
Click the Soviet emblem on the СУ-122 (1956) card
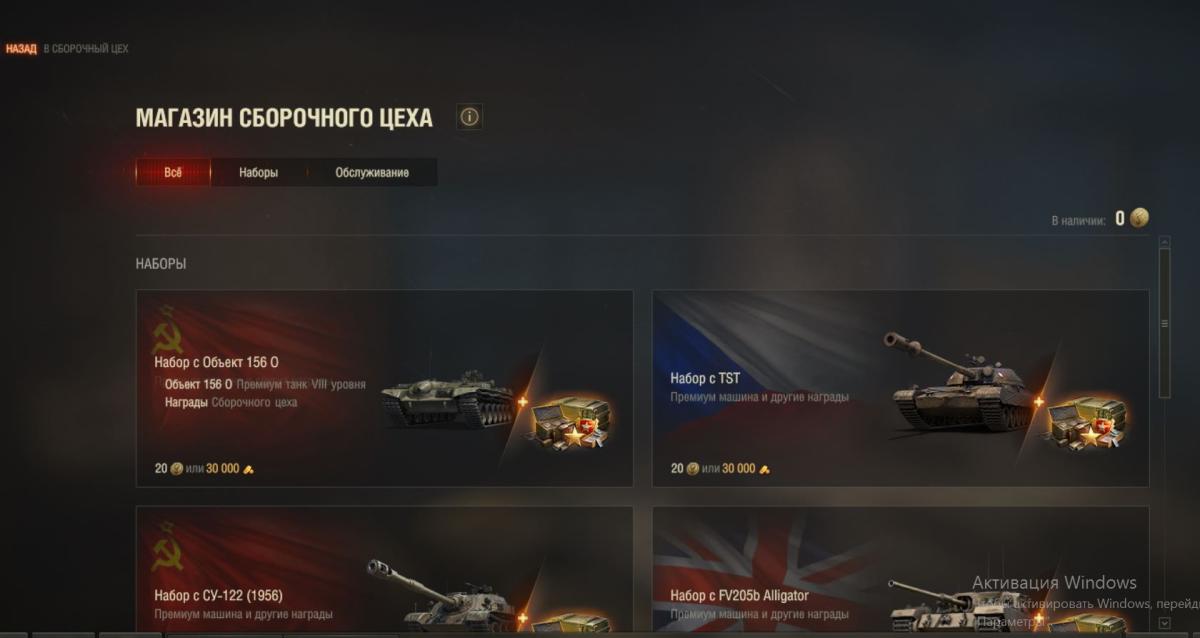[168, 546]
